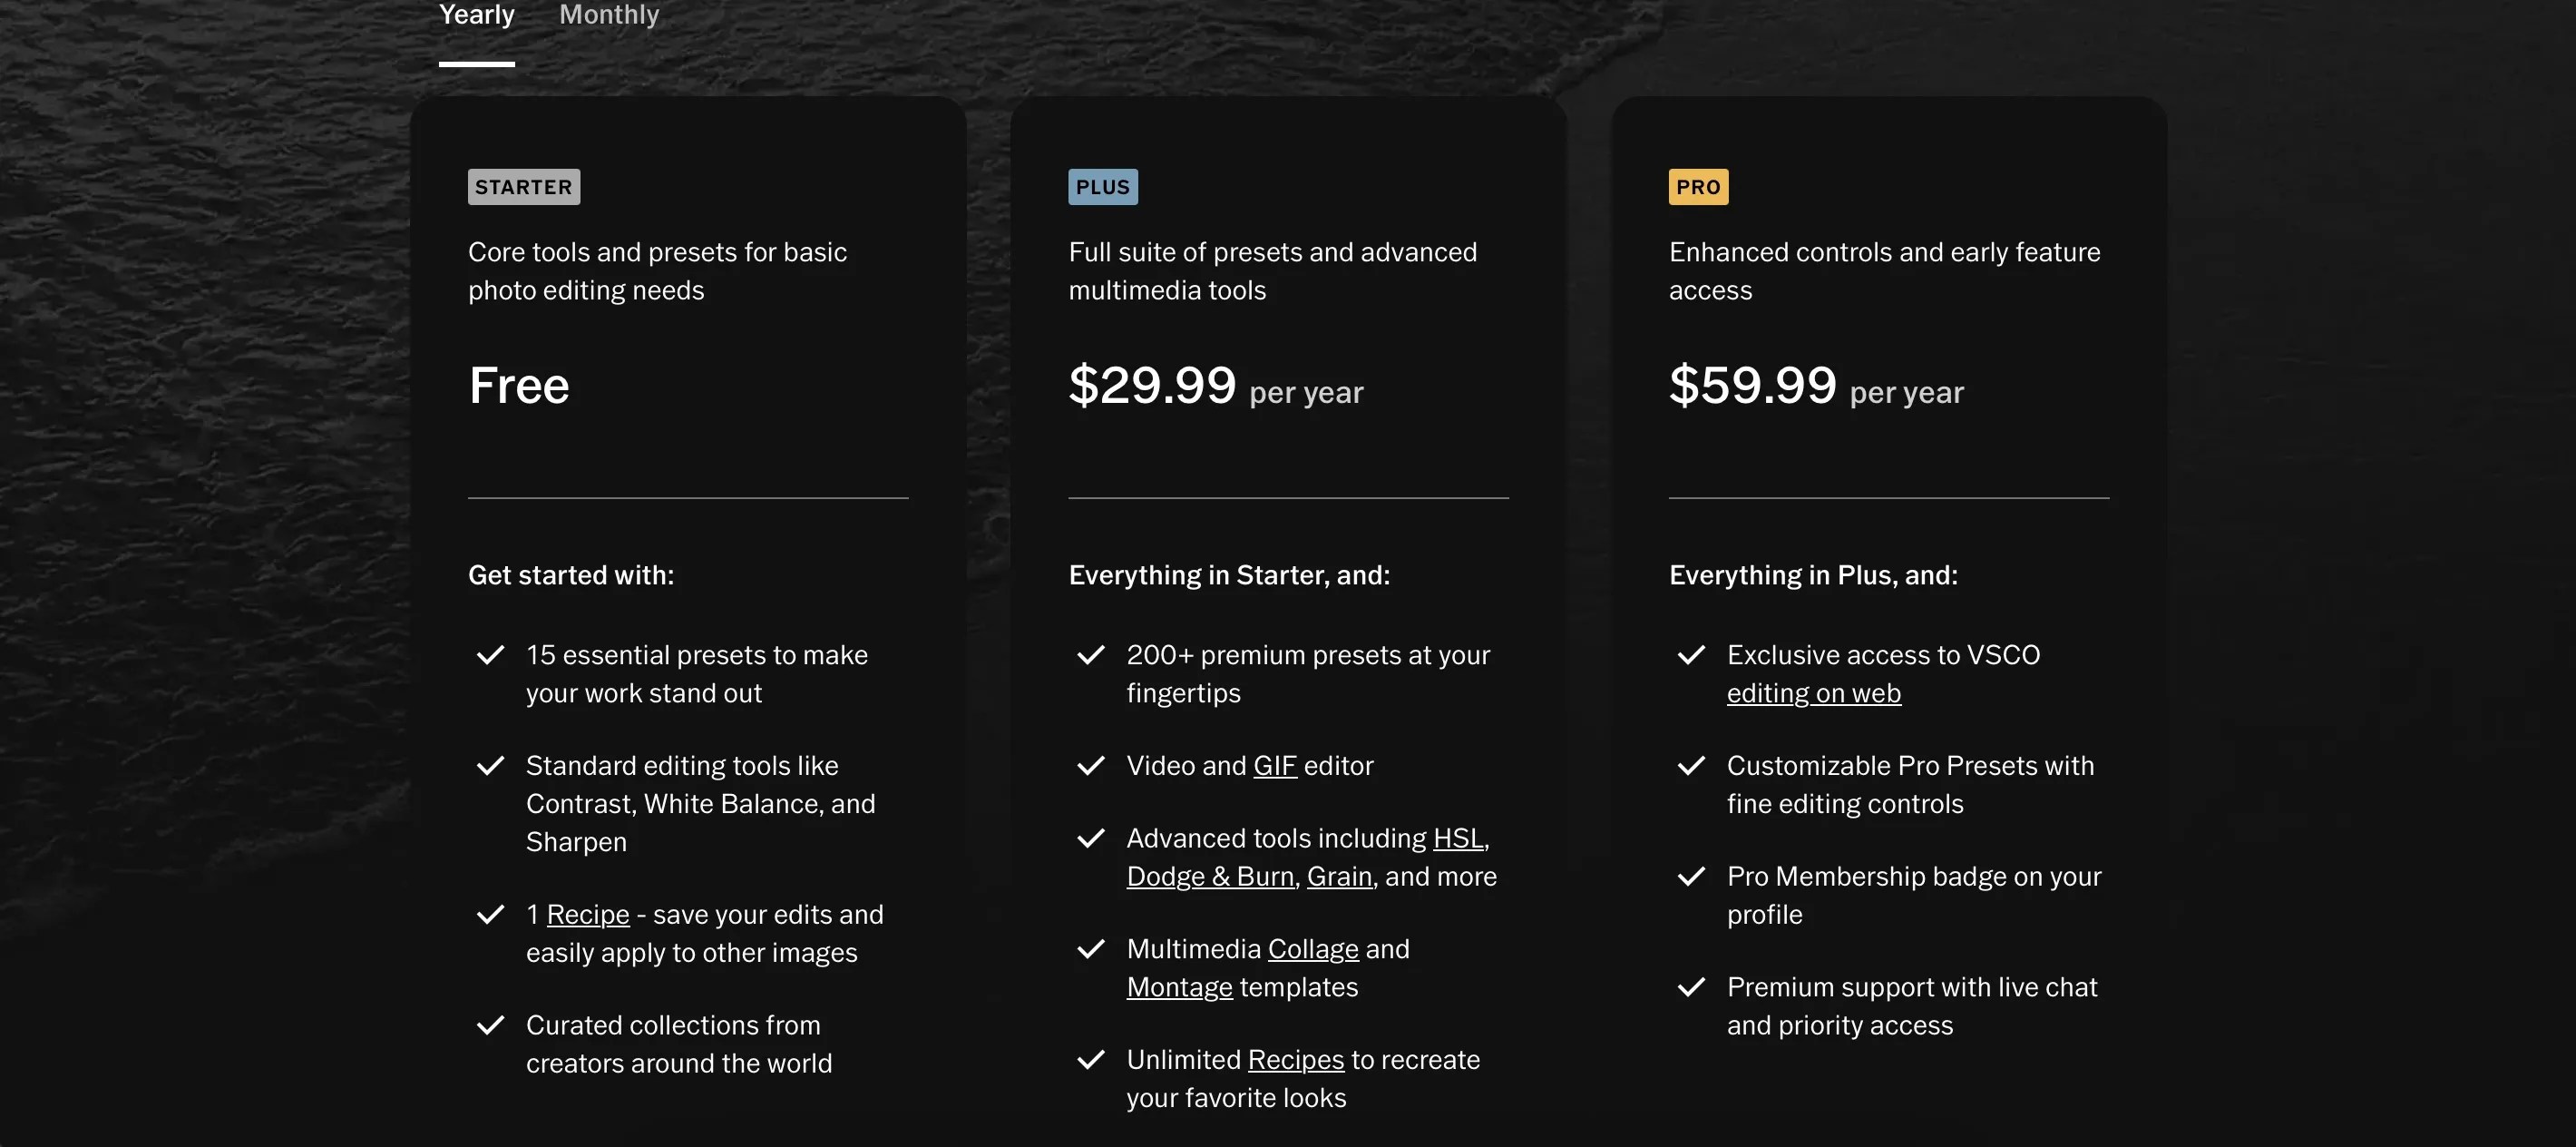Click the yellow PRO plan badge
The image size is (2576, 1147).
coord(1698,186)
